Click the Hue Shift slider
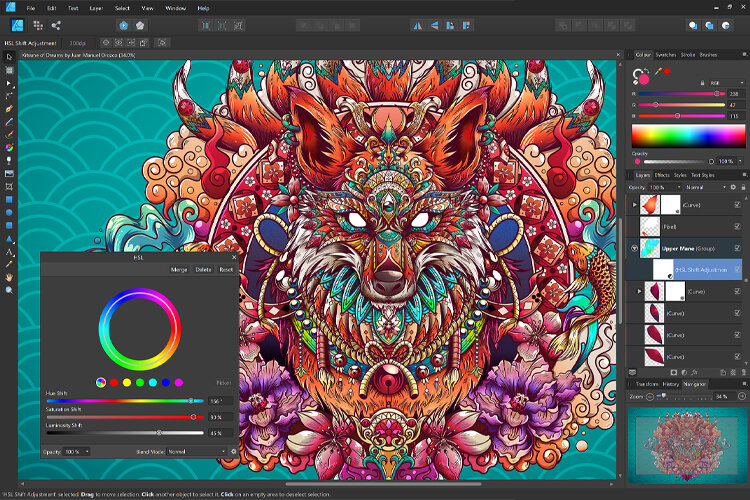 coord(125,401)
